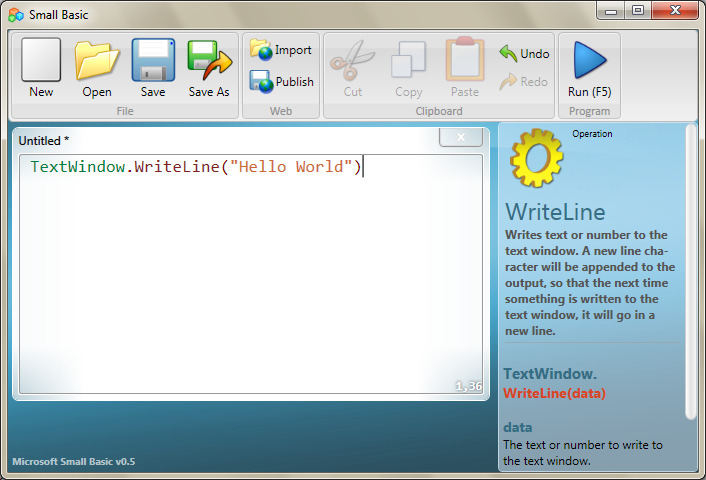Click the "Operation" label by the gear

click(x=592, y=134)
